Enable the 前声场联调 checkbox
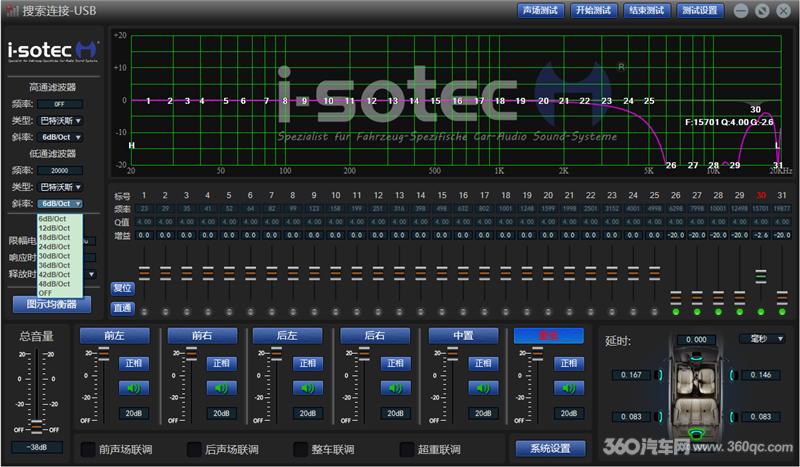800x467 pixels. 88,449
